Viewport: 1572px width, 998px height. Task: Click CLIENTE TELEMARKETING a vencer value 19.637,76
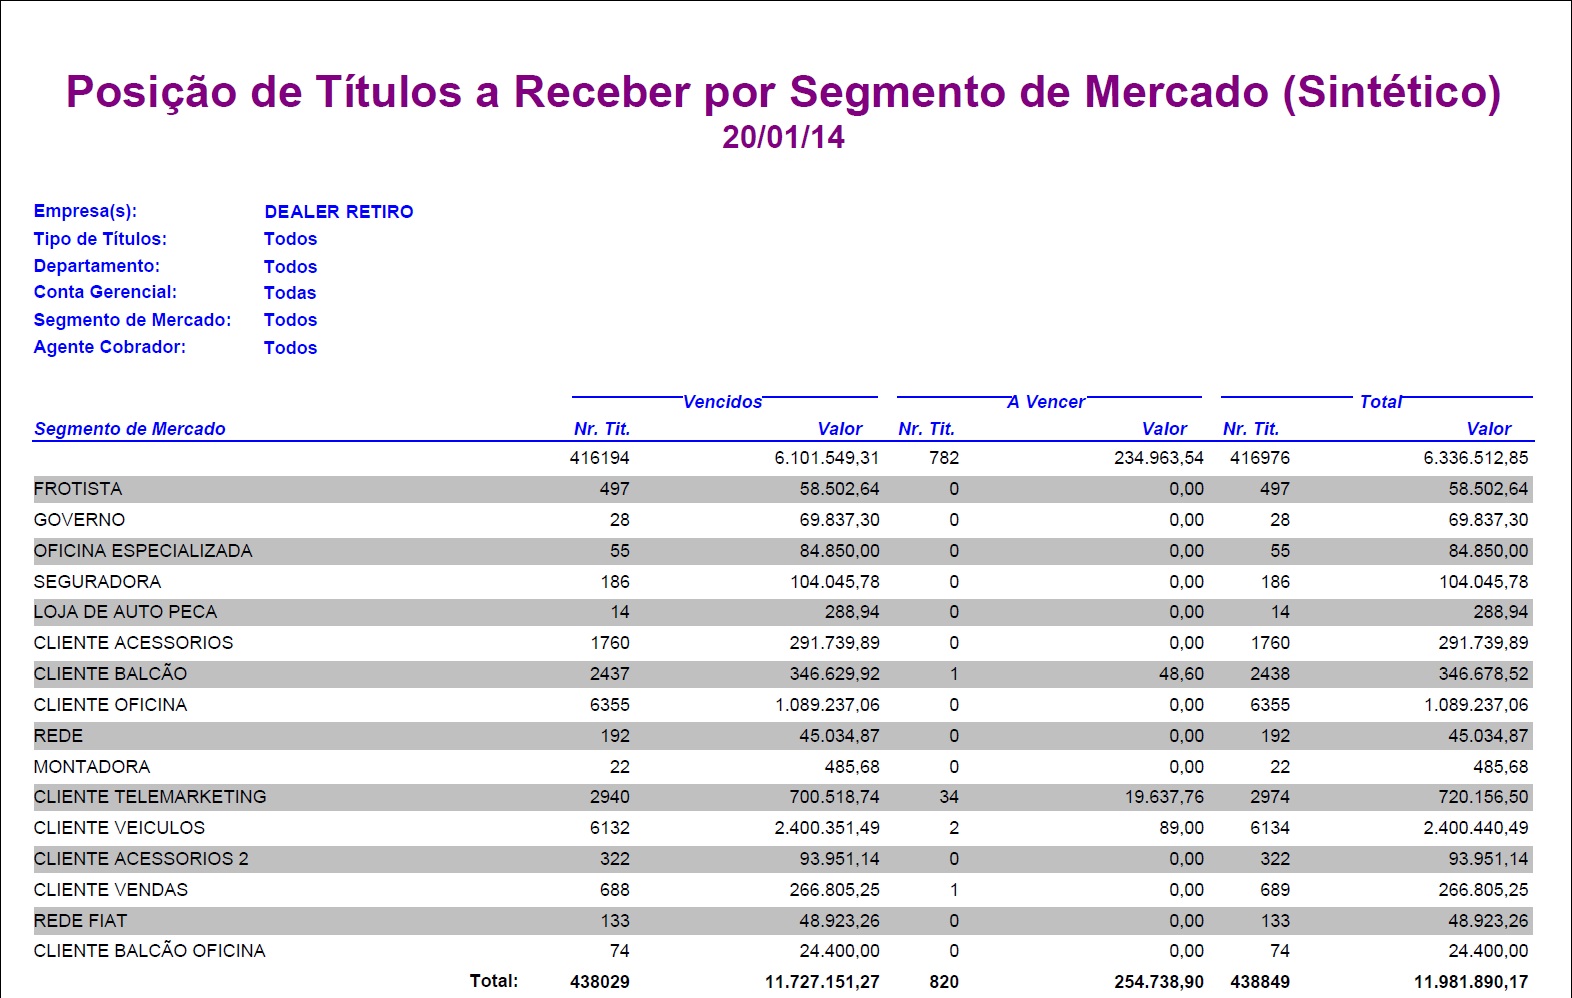point(1164,797)
